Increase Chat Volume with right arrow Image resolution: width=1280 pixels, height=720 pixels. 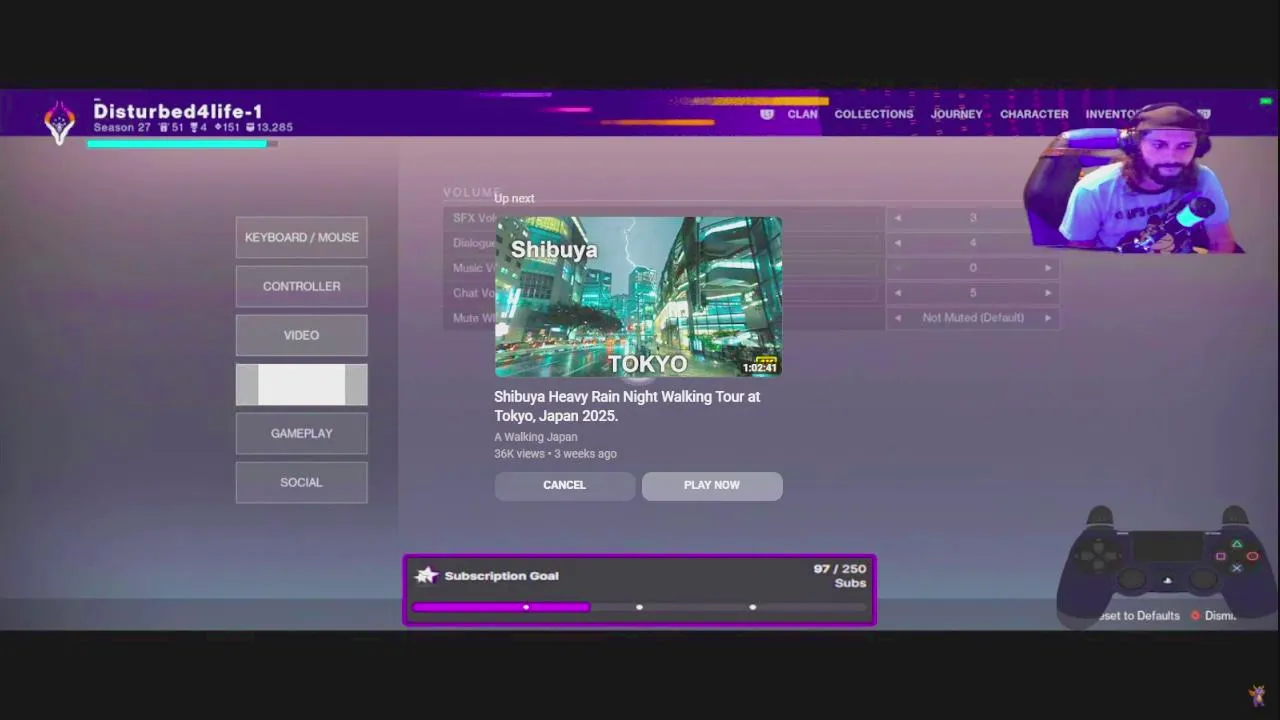click(1048, 293)
